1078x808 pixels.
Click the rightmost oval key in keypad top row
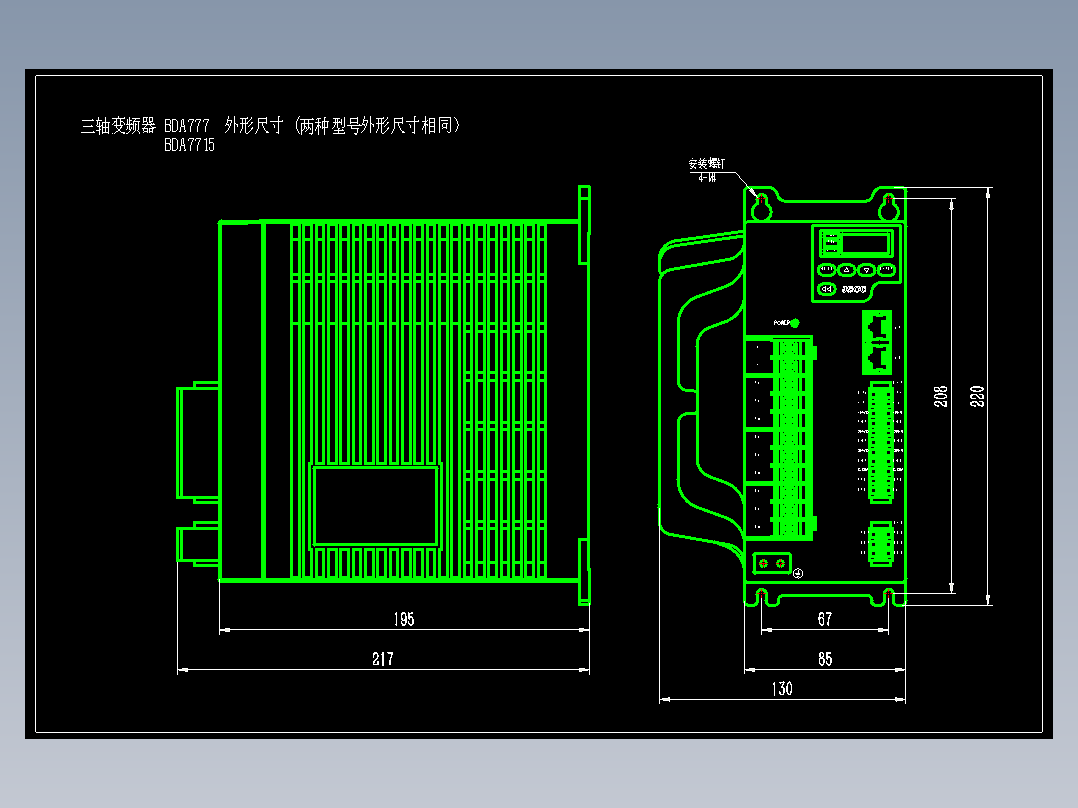[x=886, y=270]
